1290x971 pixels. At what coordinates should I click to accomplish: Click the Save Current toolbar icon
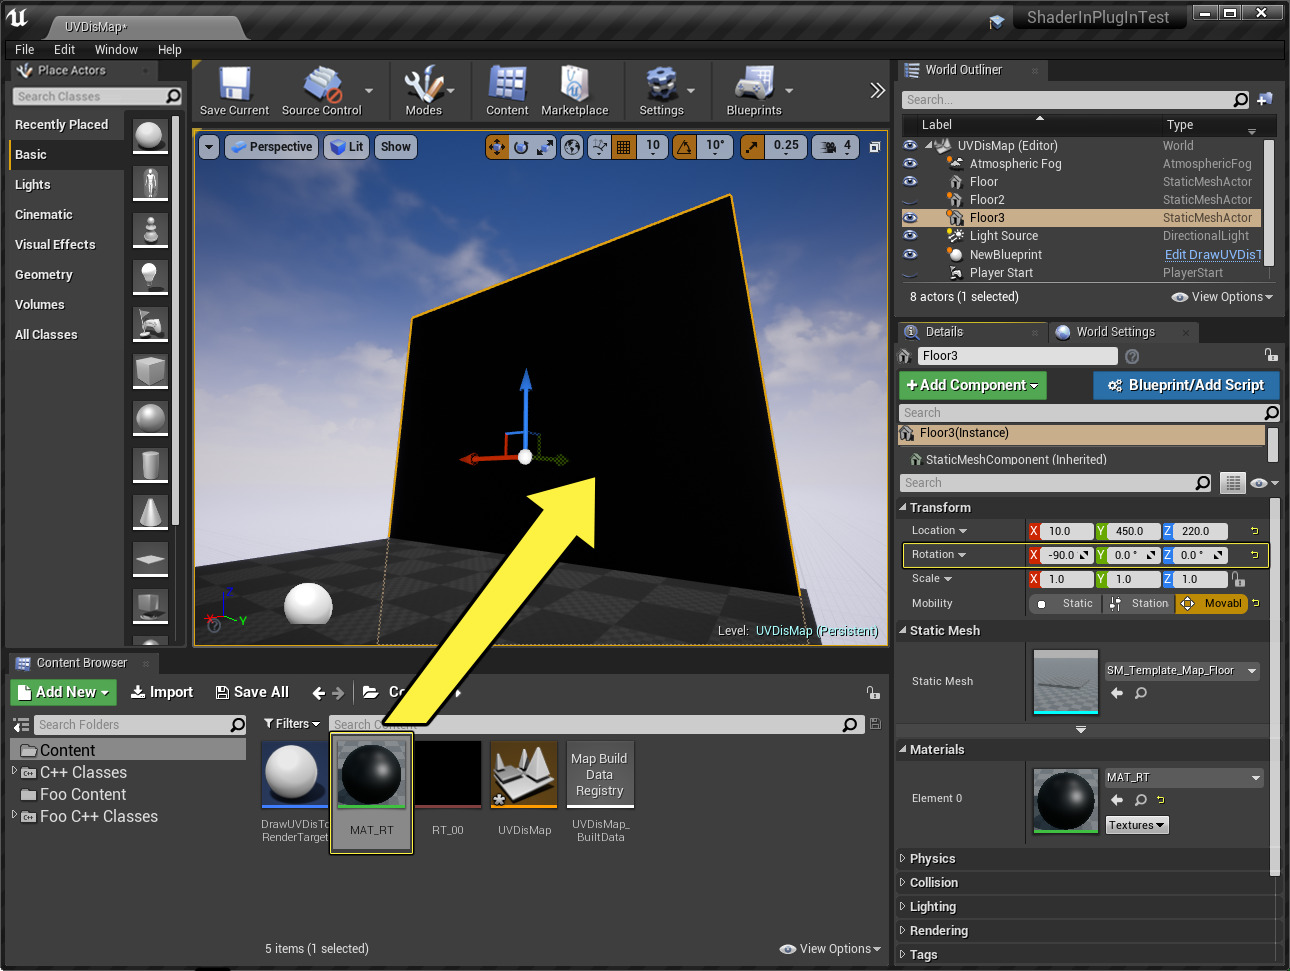point(234,86)
